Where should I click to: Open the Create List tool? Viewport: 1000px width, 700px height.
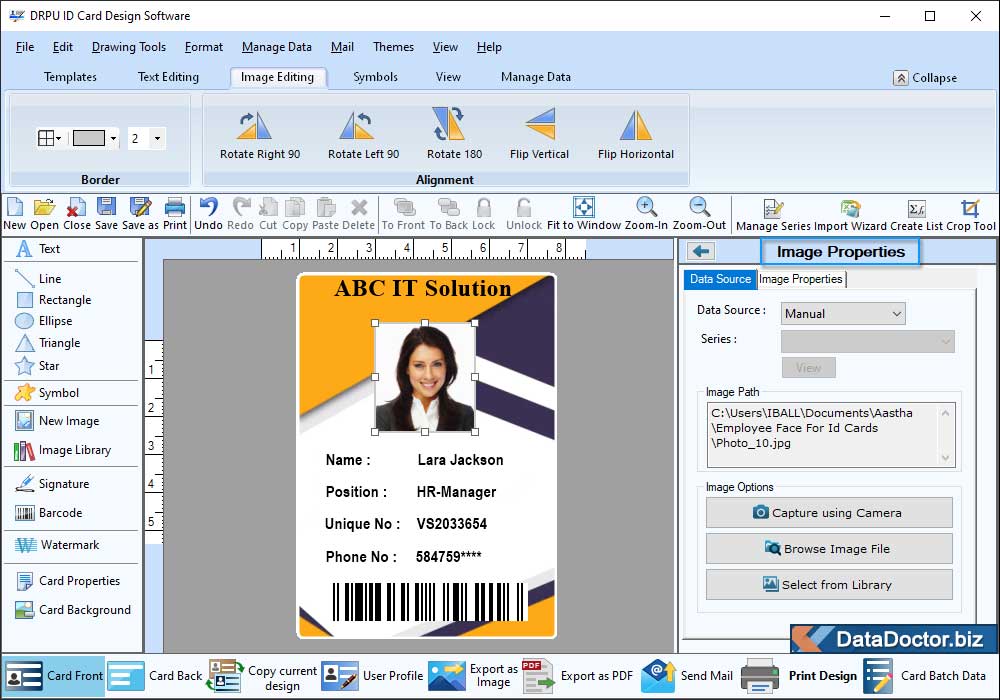(x=916, y=215)
